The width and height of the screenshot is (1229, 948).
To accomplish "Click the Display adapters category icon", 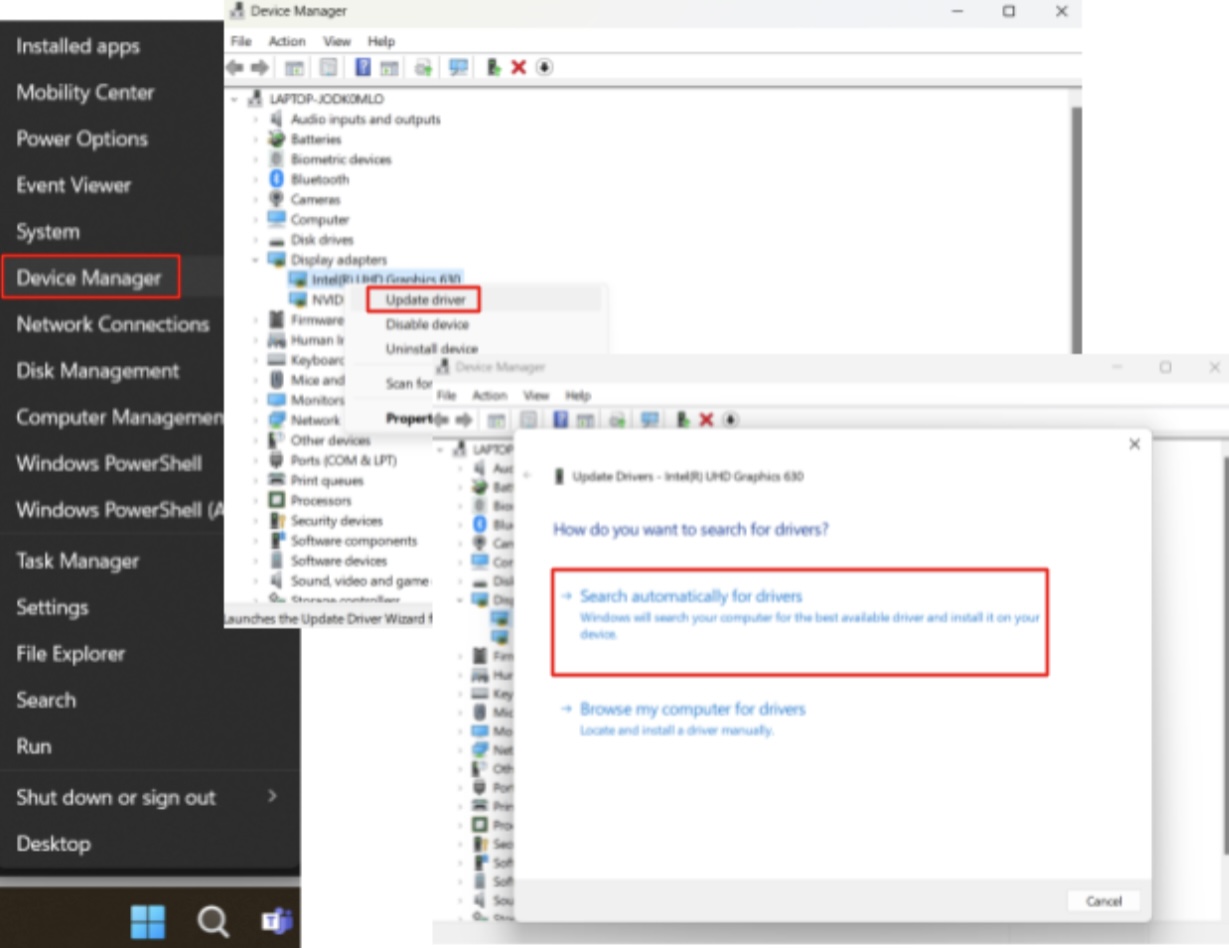I will click(x=277, y=259).
